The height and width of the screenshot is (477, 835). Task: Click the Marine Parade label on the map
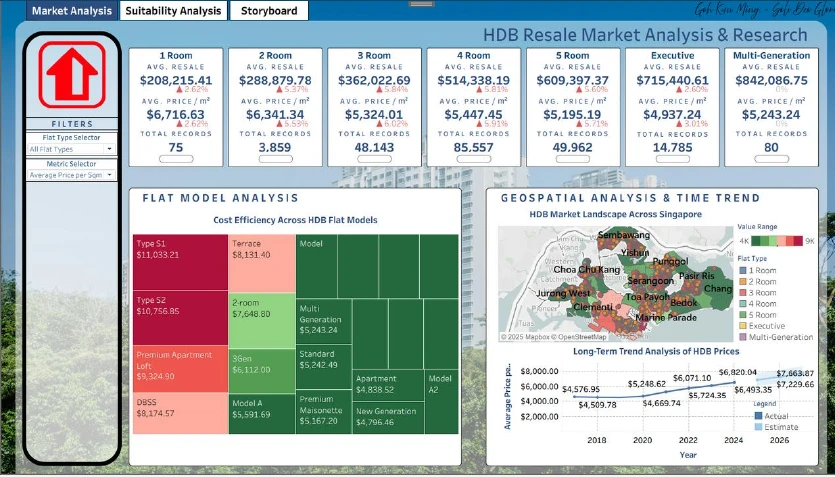(666, 318)
